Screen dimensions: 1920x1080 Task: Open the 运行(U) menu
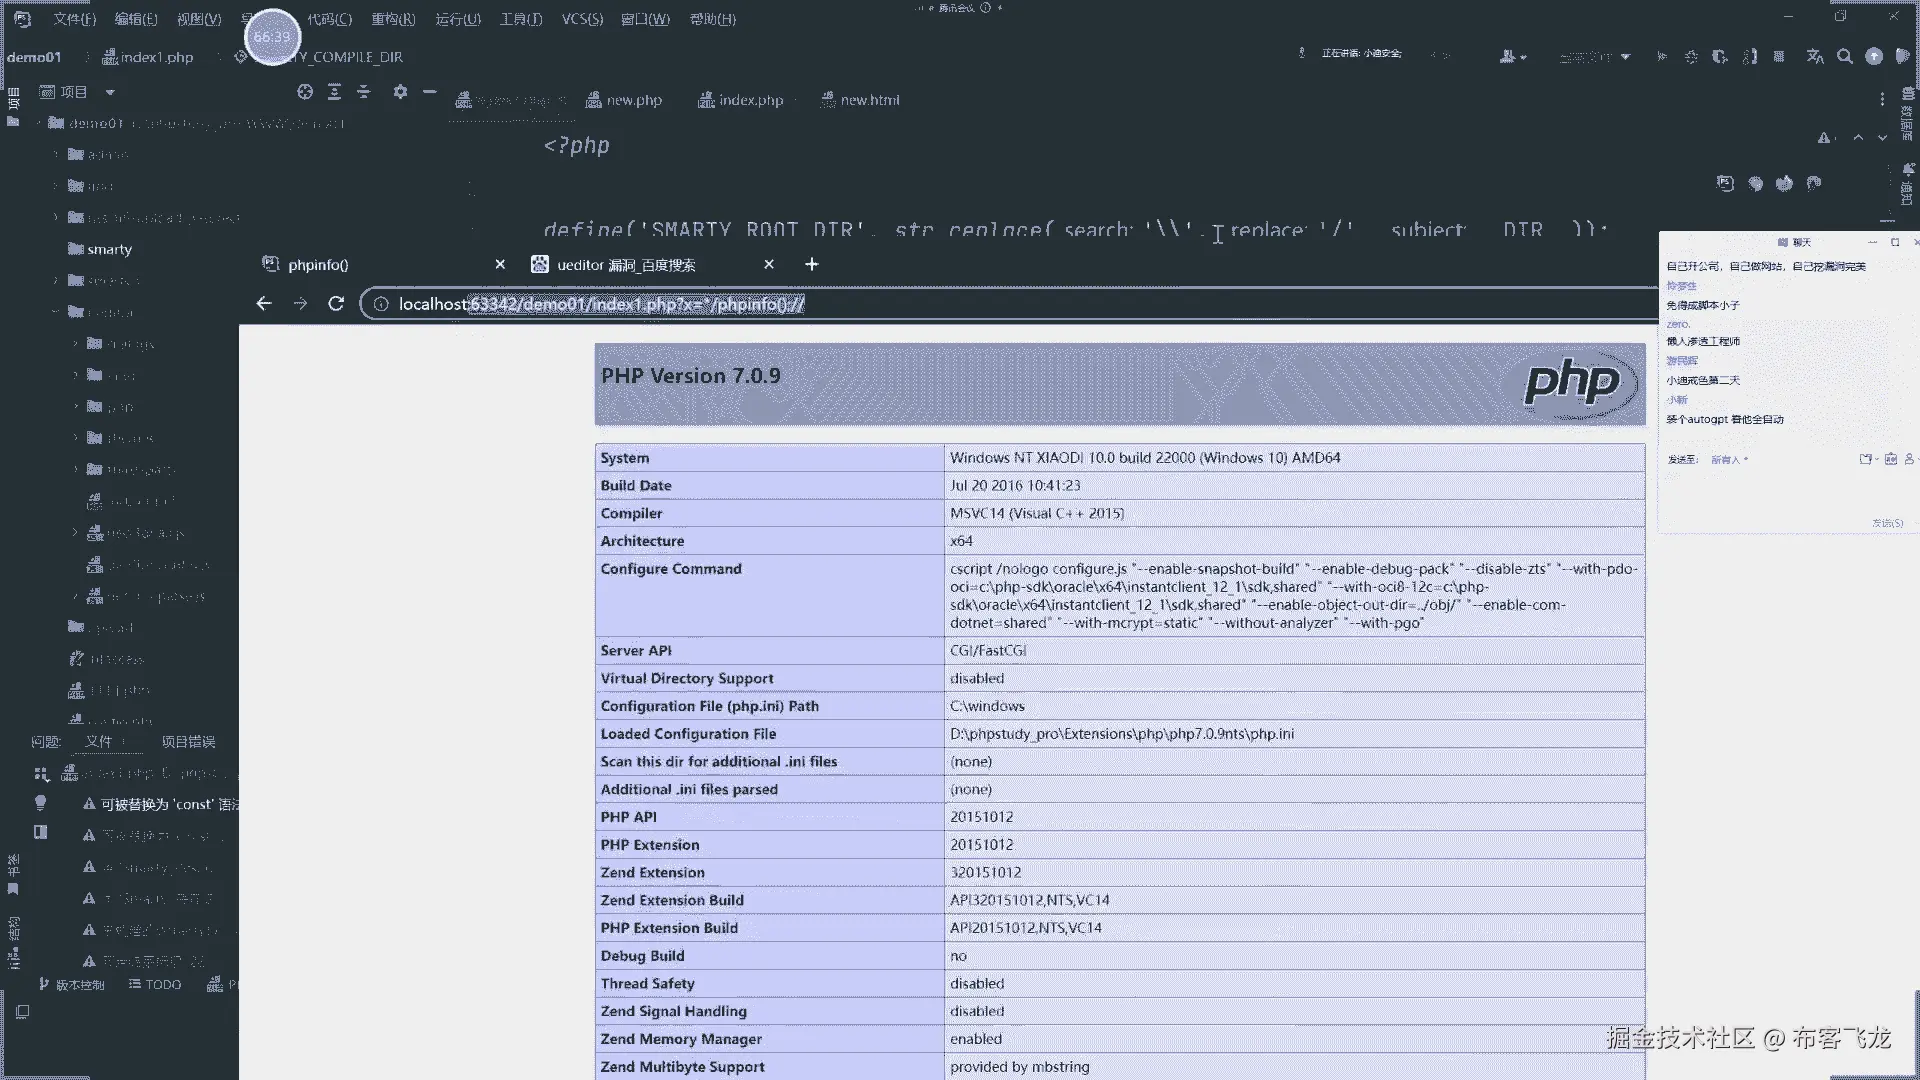(457, 19)
